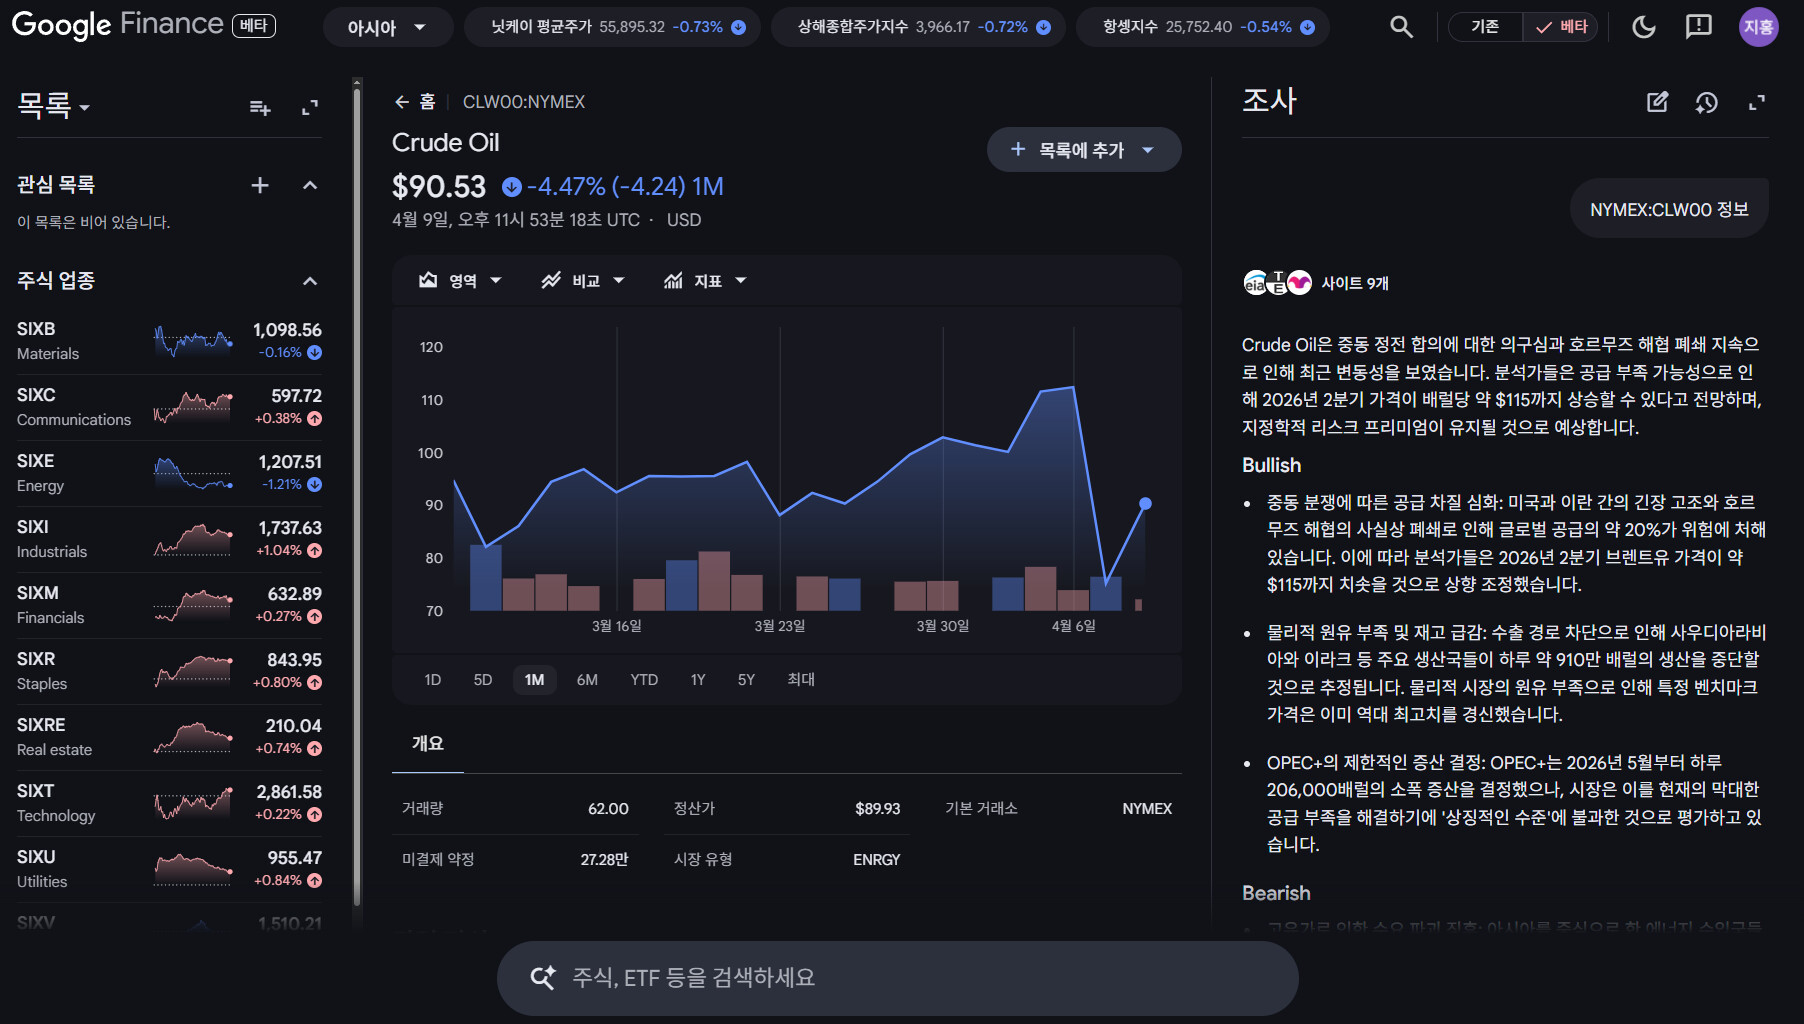1804x1024 pixels.
Task: Click the 홈 breadcrumb link
Action: [x=427, y=102]
